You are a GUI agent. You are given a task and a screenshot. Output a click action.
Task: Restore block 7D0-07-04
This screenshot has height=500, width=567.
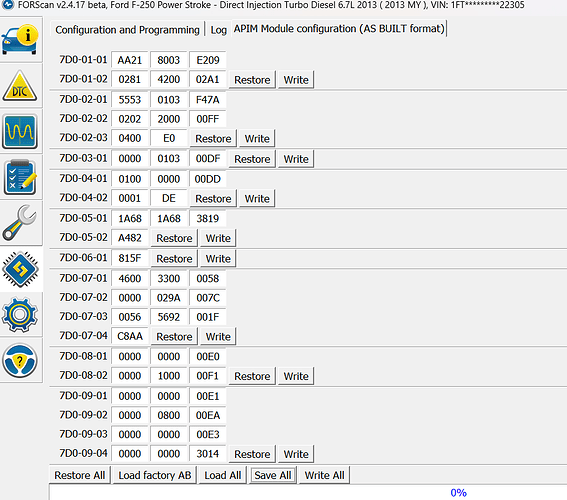174,337
